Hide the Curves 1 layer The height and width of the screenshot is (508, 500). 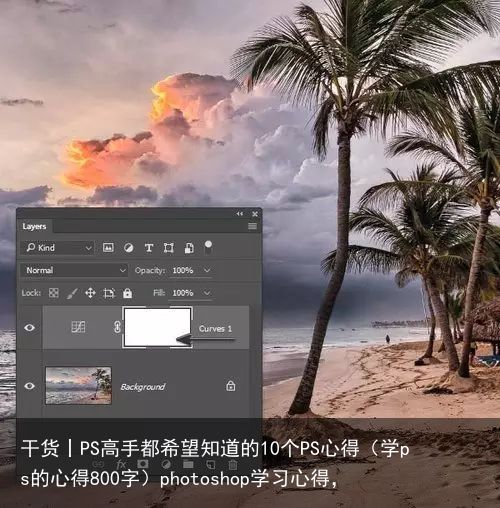29,328
